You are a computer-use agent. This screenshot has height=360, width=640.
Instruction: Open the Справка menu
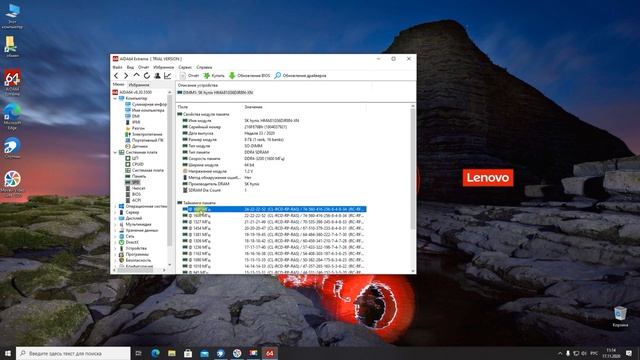tap(204, 67)
